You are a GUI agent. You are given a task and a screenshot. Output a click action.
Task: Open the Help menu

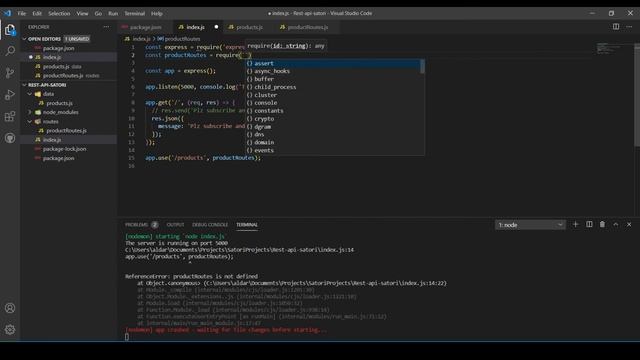[x=157, y=13]
